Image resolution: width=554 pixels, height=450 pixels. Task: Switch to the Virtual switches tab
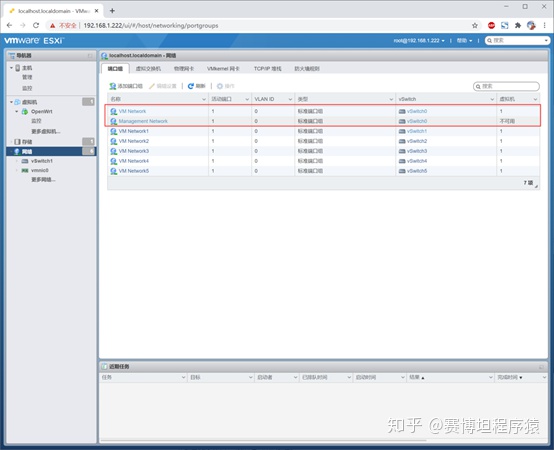[x=148, y=69]
